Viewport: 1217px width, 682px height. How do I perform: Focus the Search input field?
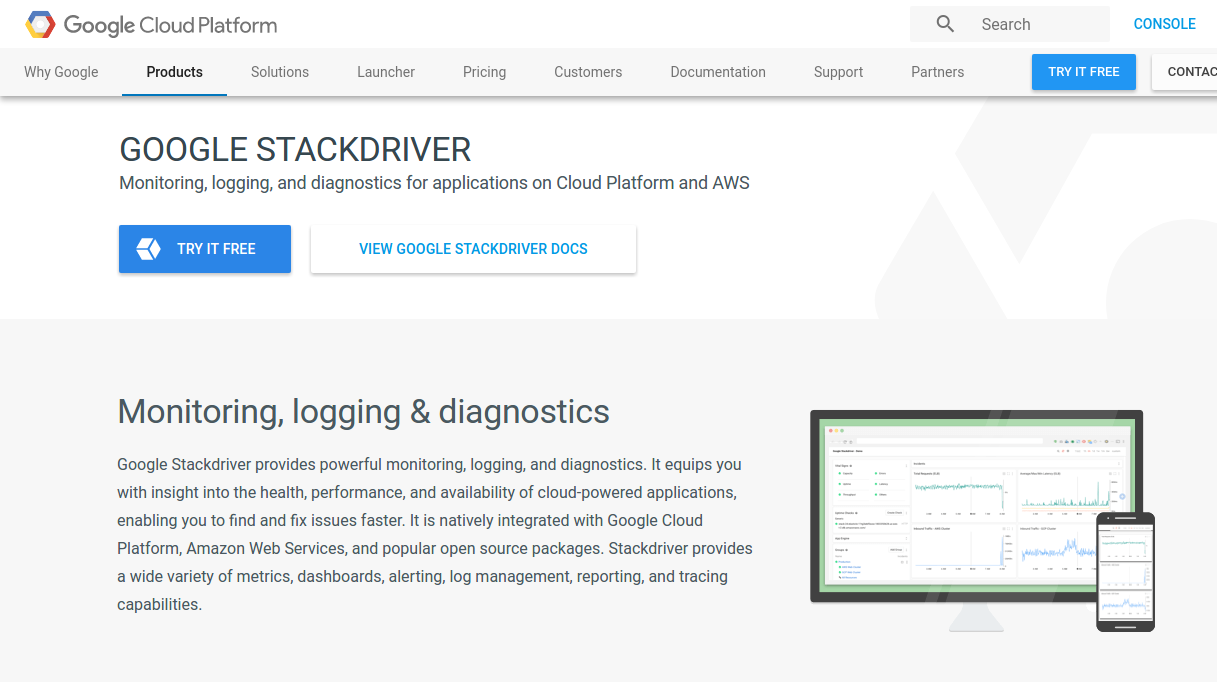(x=1010, y=24)
